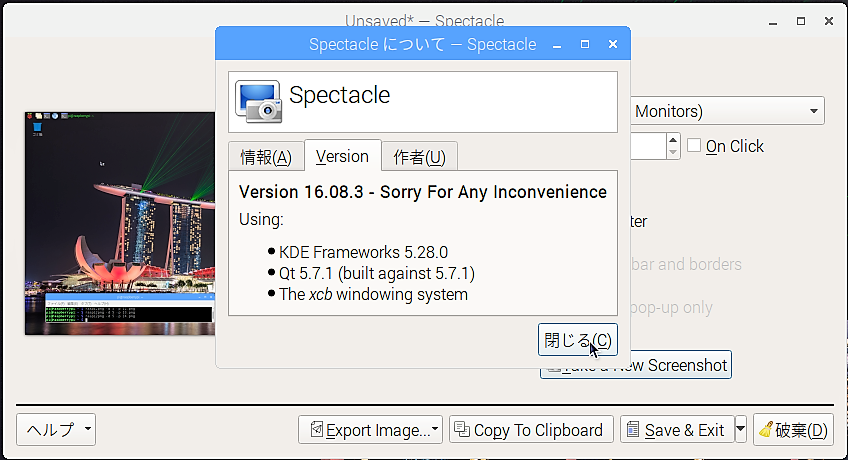Close the Spectacle について dialog window
Image resolution: width=848 pixels, height=460 pixels.
click(613, 44)
